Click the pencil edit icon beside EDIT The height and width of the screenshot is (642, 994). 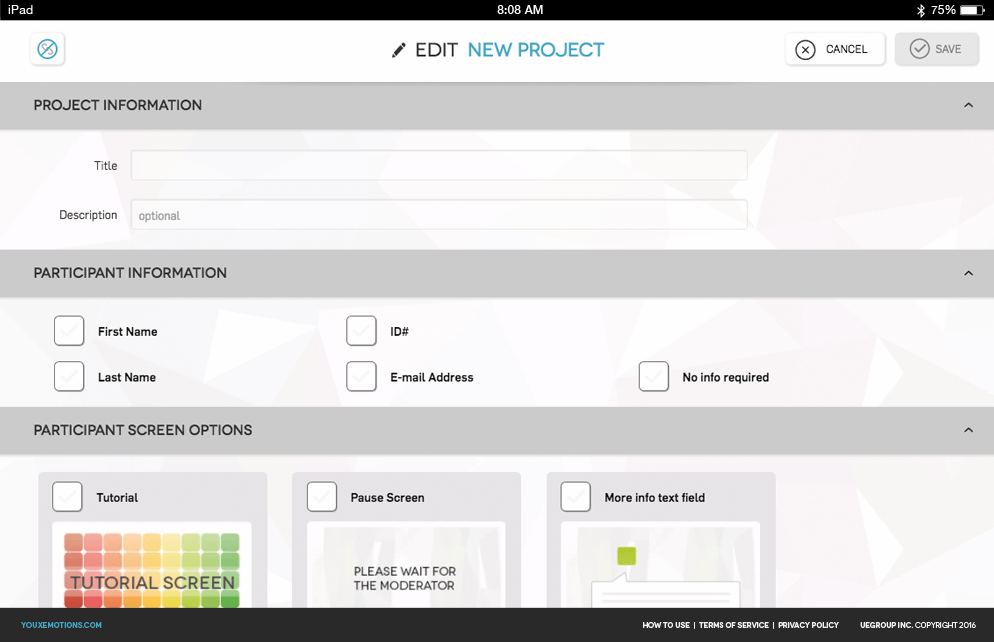(399, 50)
